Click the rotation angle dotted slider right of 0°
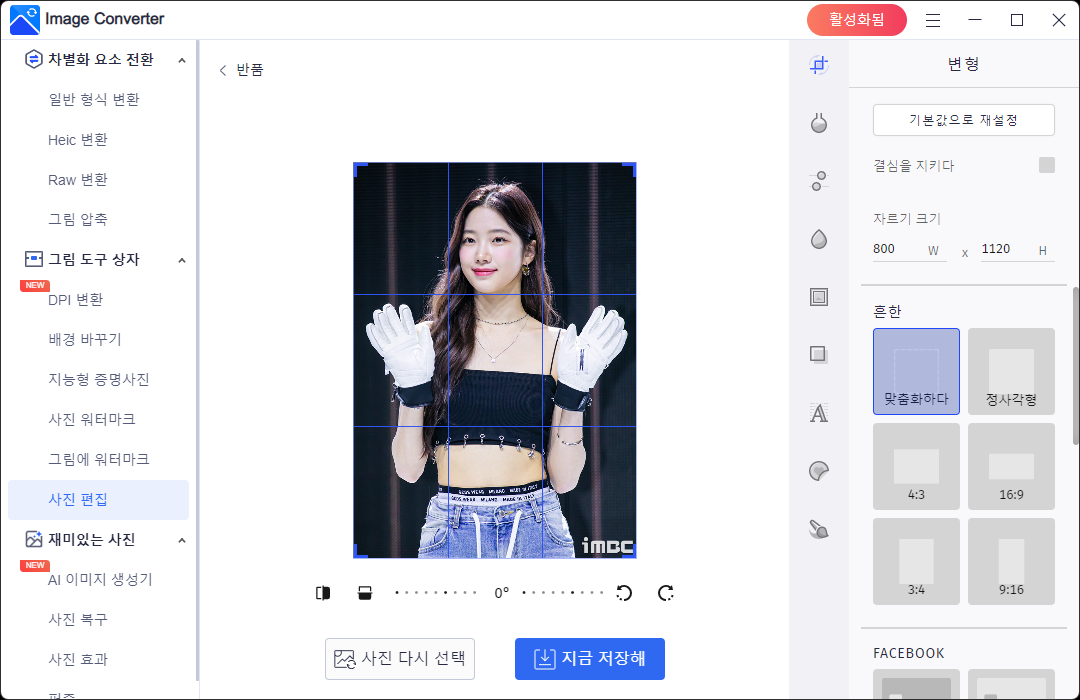The width and height of the screenshot is (1080, 700). tap(563, 593)
